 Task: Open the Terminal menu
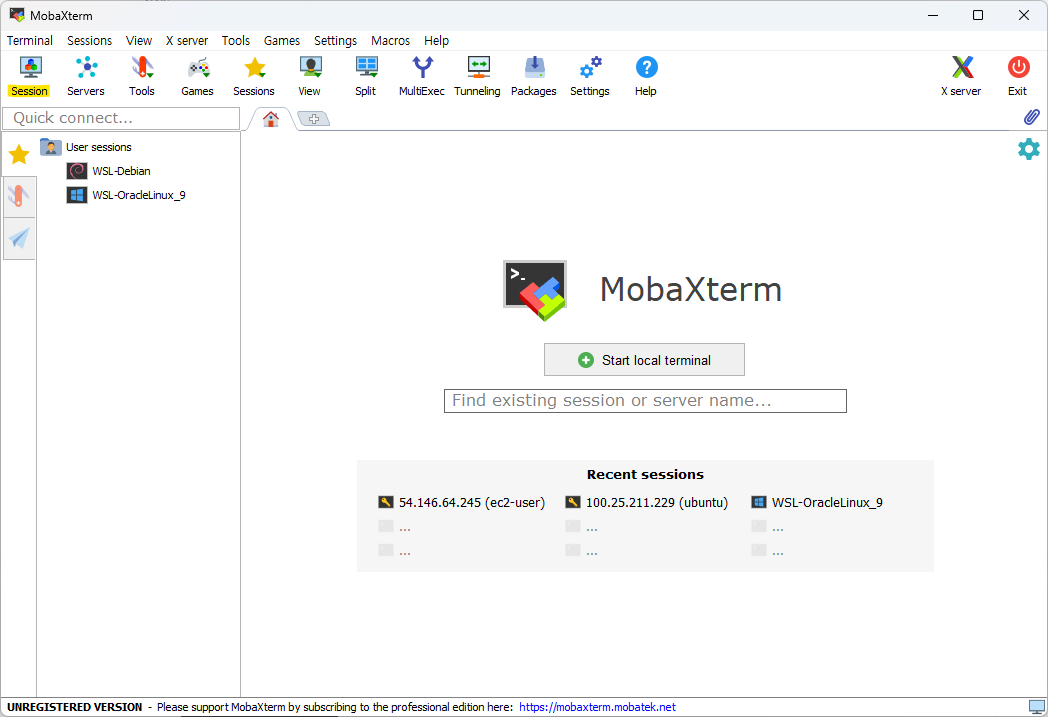pyautogui.click(x=29, y=41)
